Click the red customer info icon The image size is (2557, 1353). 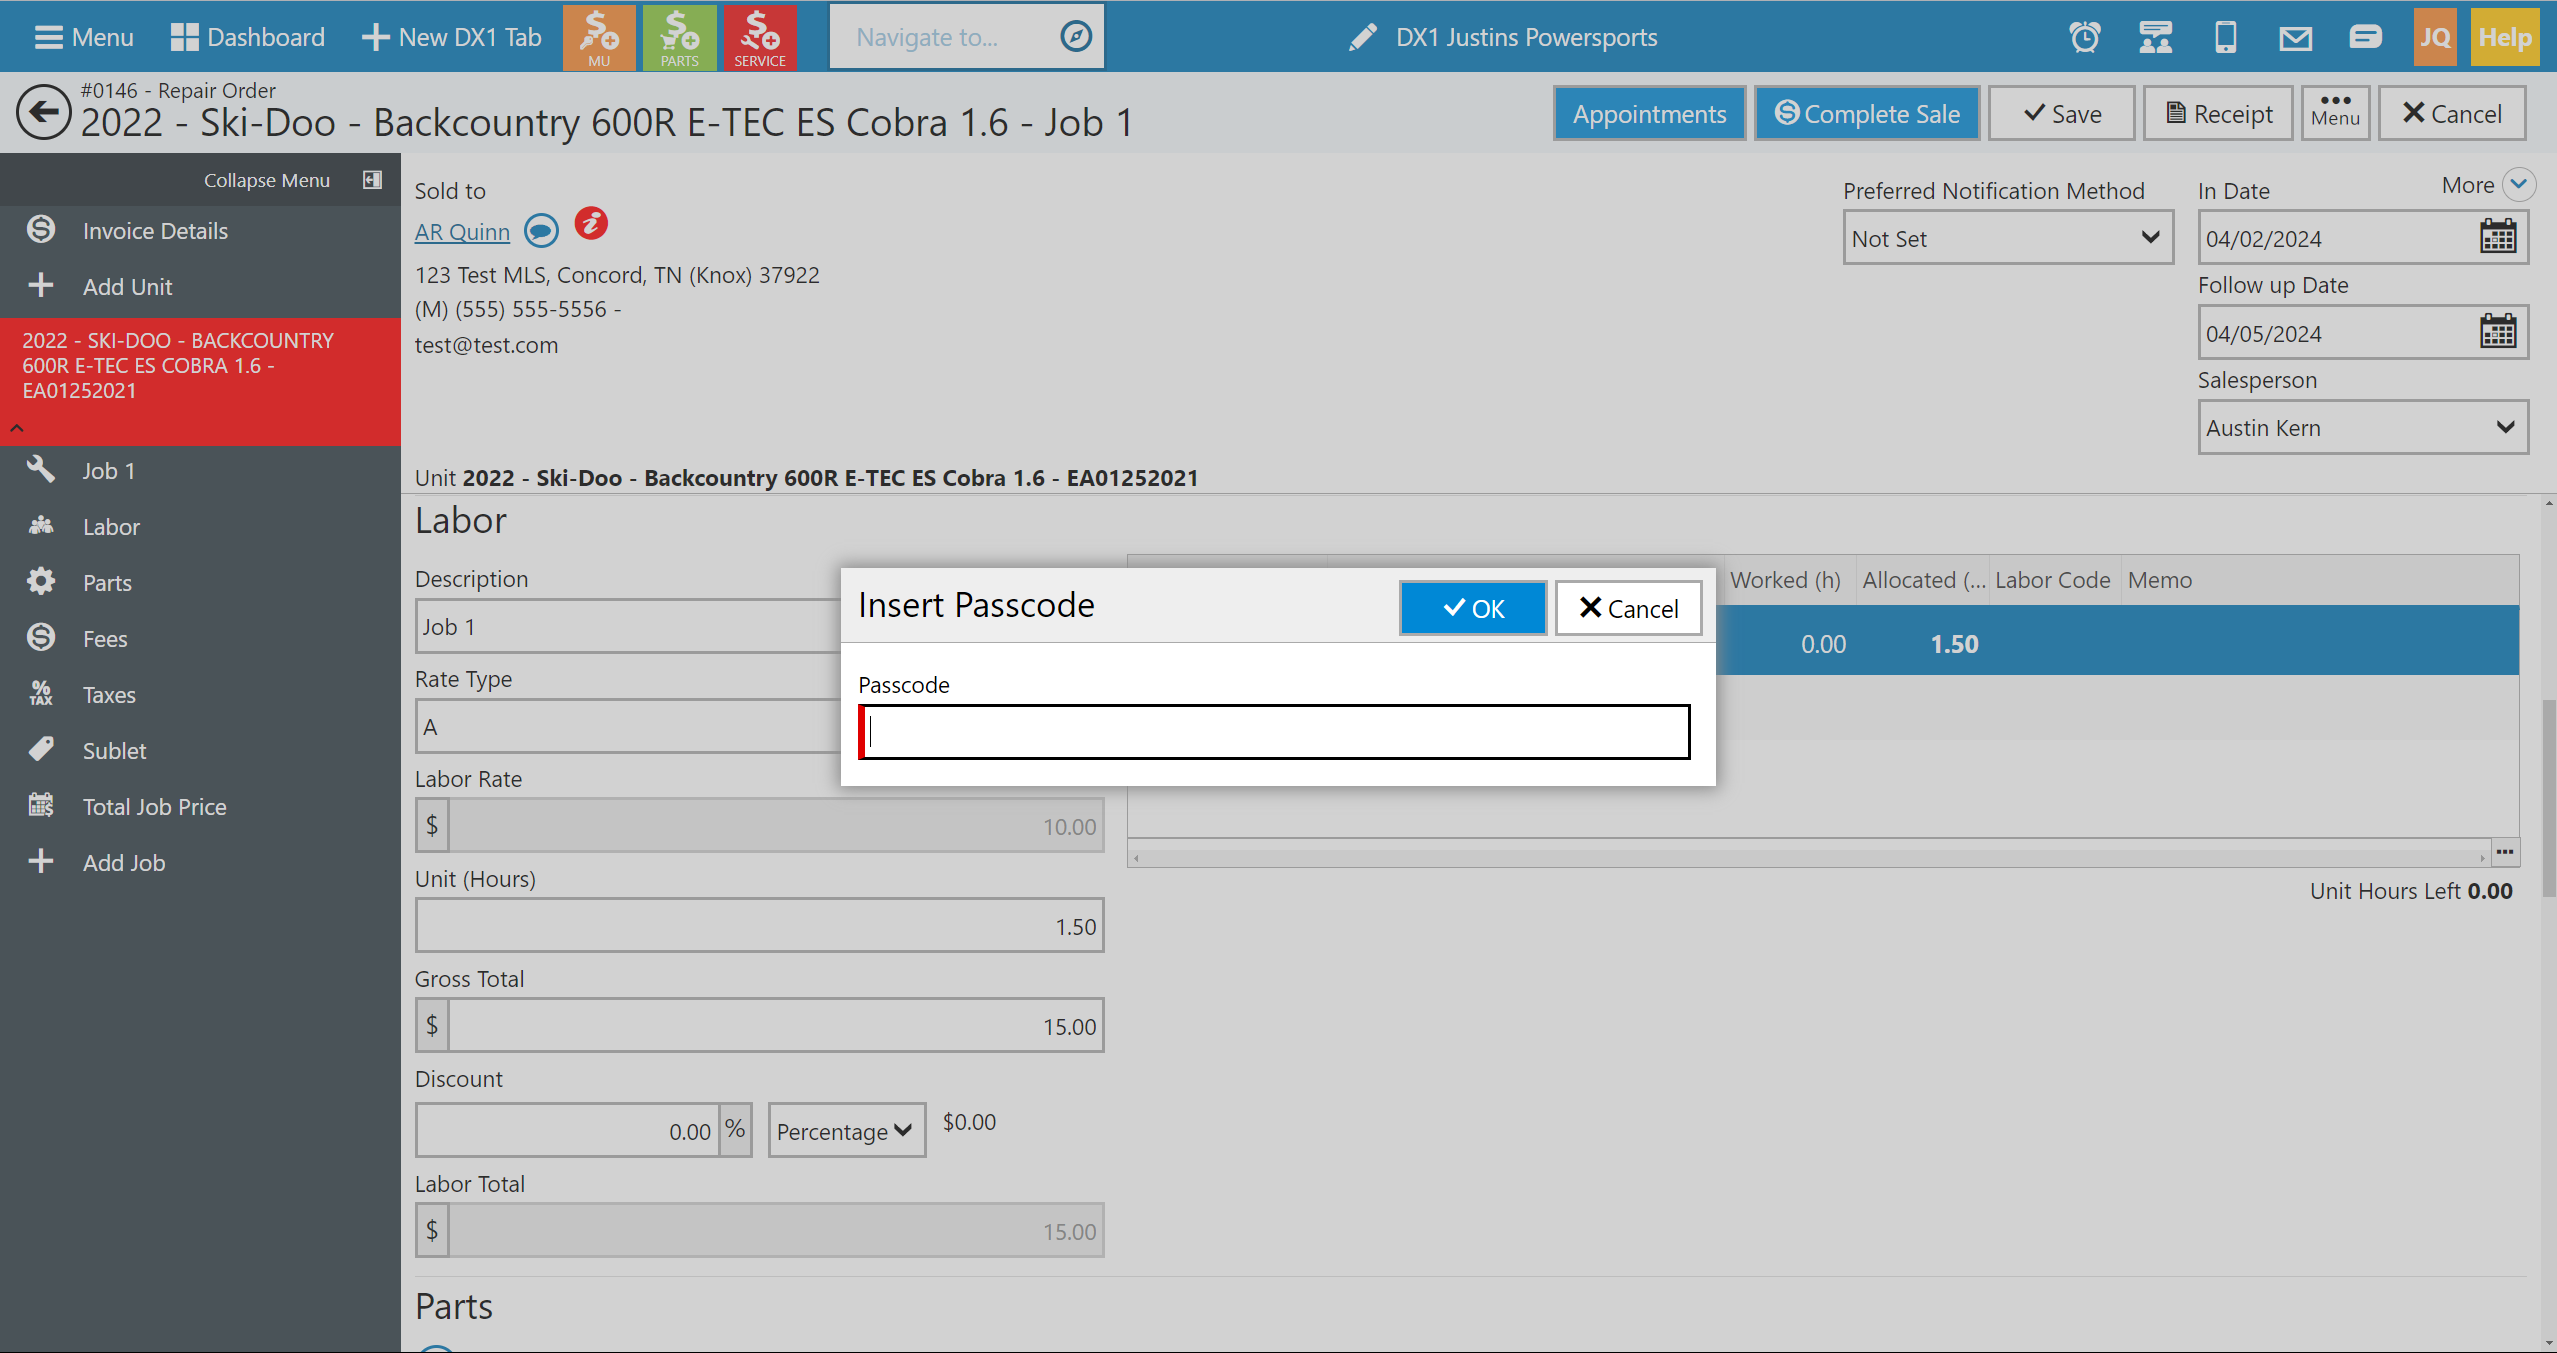[x=591, y=224]
